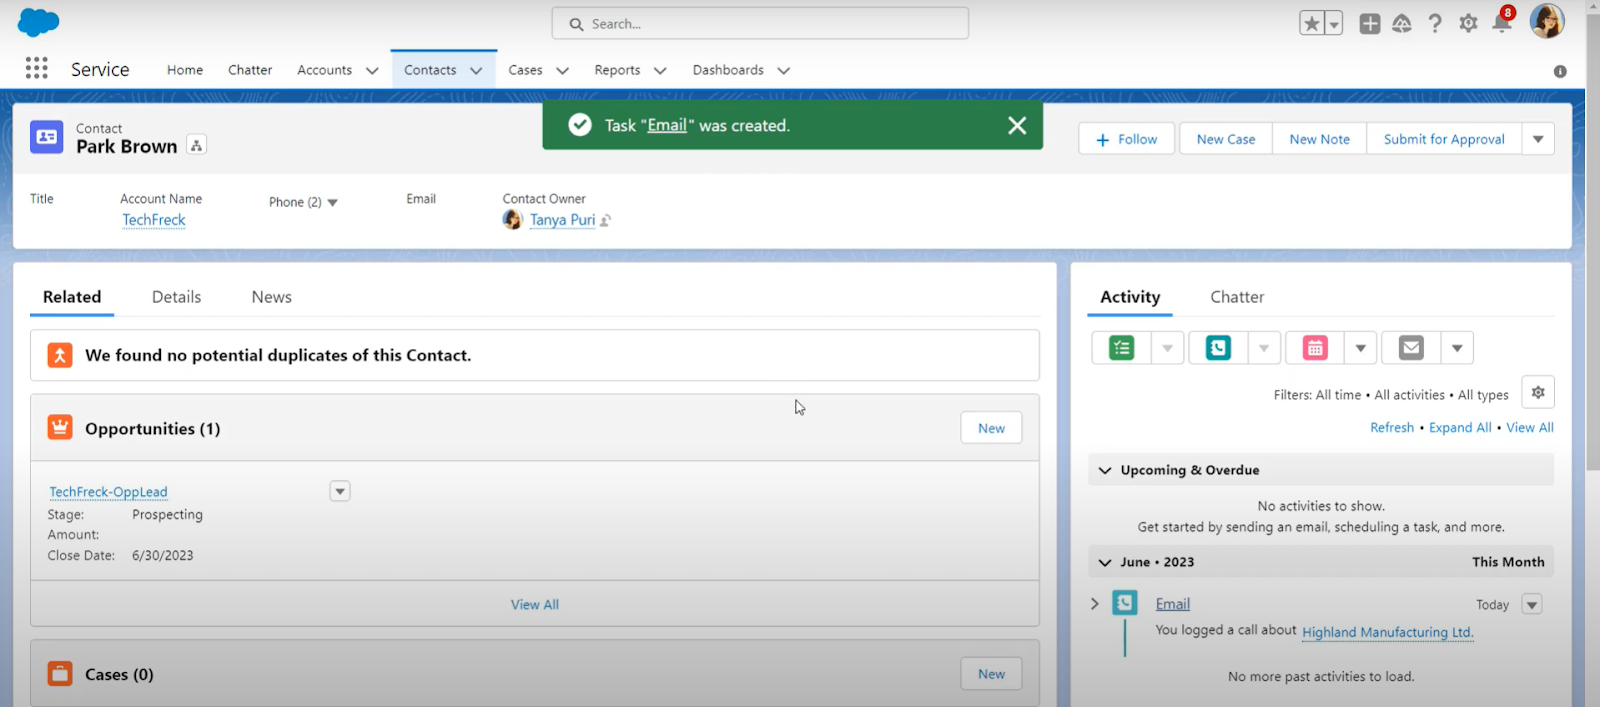
Task: Click New in the Opportunities section
Action: (991, 428)
